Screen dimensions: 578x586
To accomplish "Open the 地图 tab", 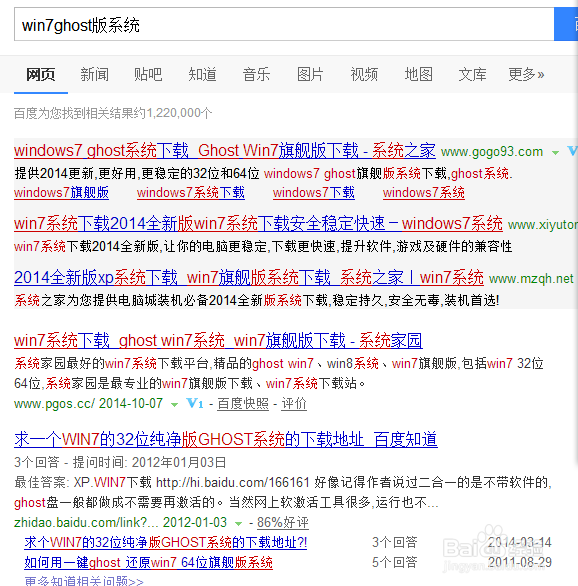I will click(418, 74).
